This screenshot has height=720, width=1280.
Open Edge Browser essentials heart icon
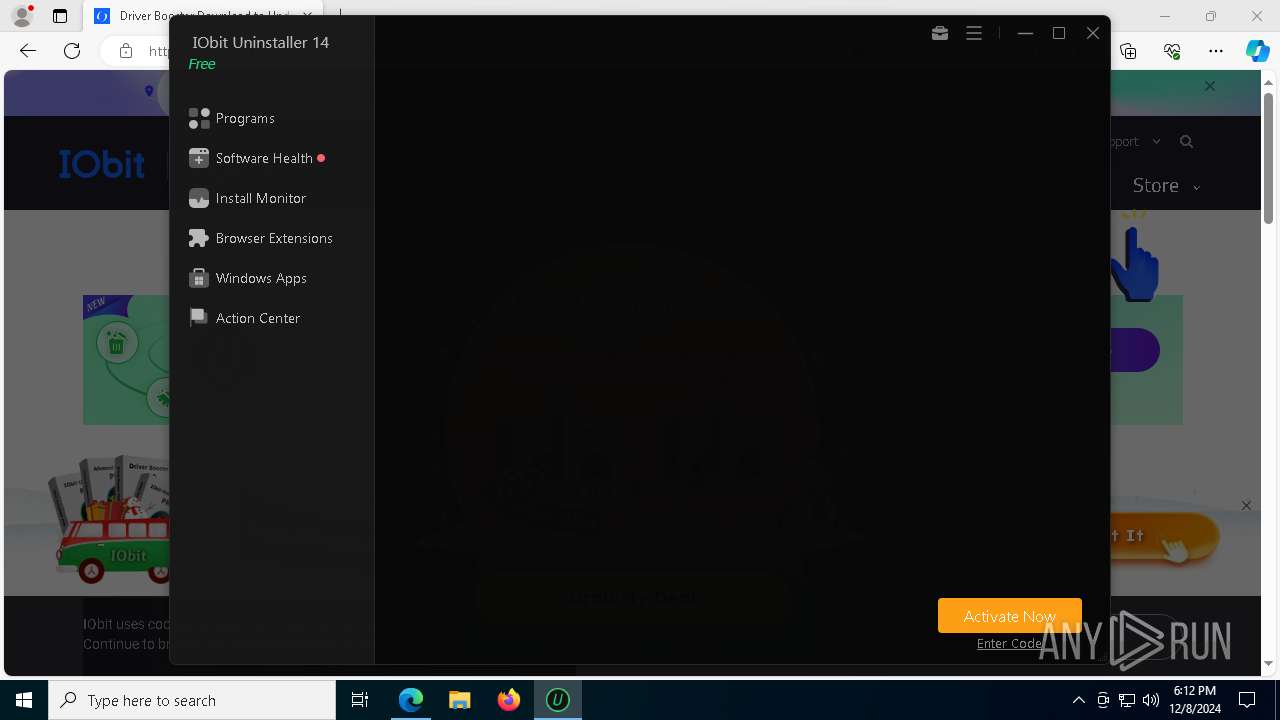click(x=1172, y=51)
